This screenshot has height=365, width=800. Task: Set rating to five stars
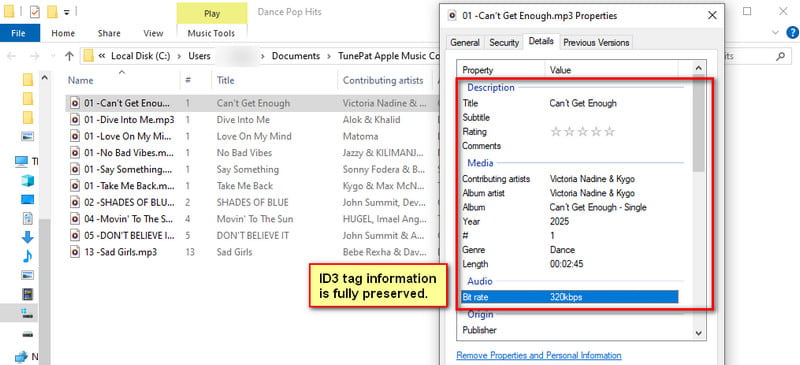point(610,132)
